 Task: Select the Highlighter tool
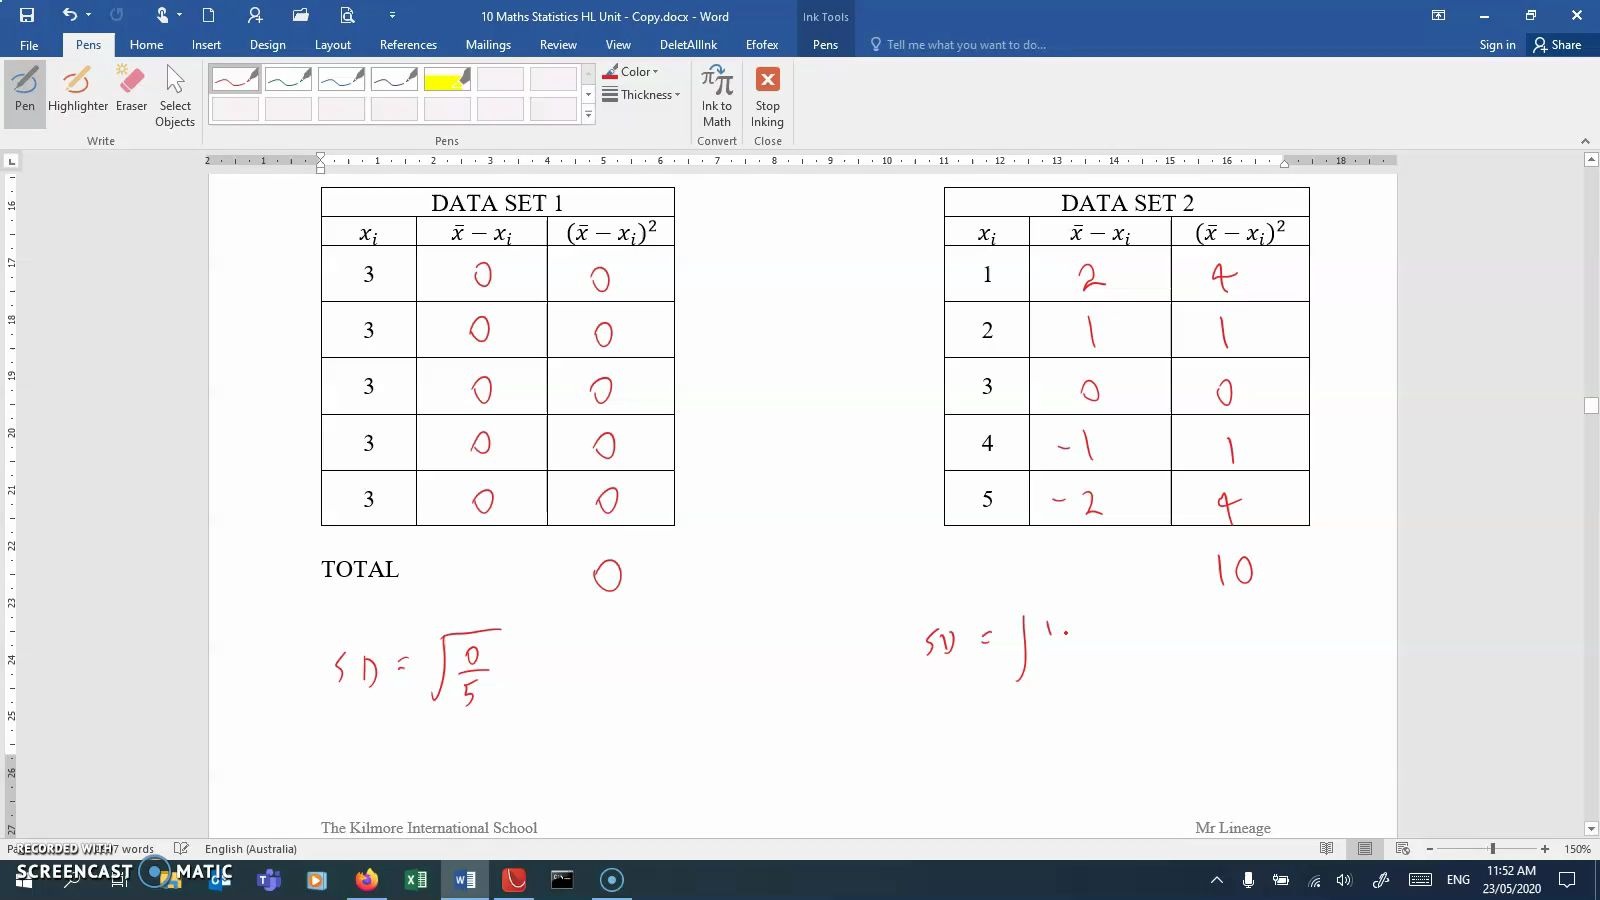click(x=78, y=90)
